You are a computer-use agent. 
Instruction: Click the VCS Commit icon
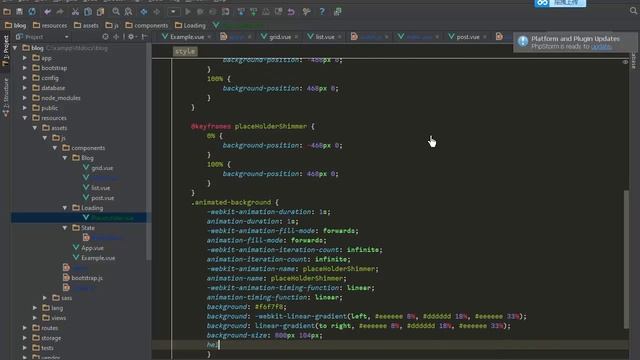click(x=253, y=12)
